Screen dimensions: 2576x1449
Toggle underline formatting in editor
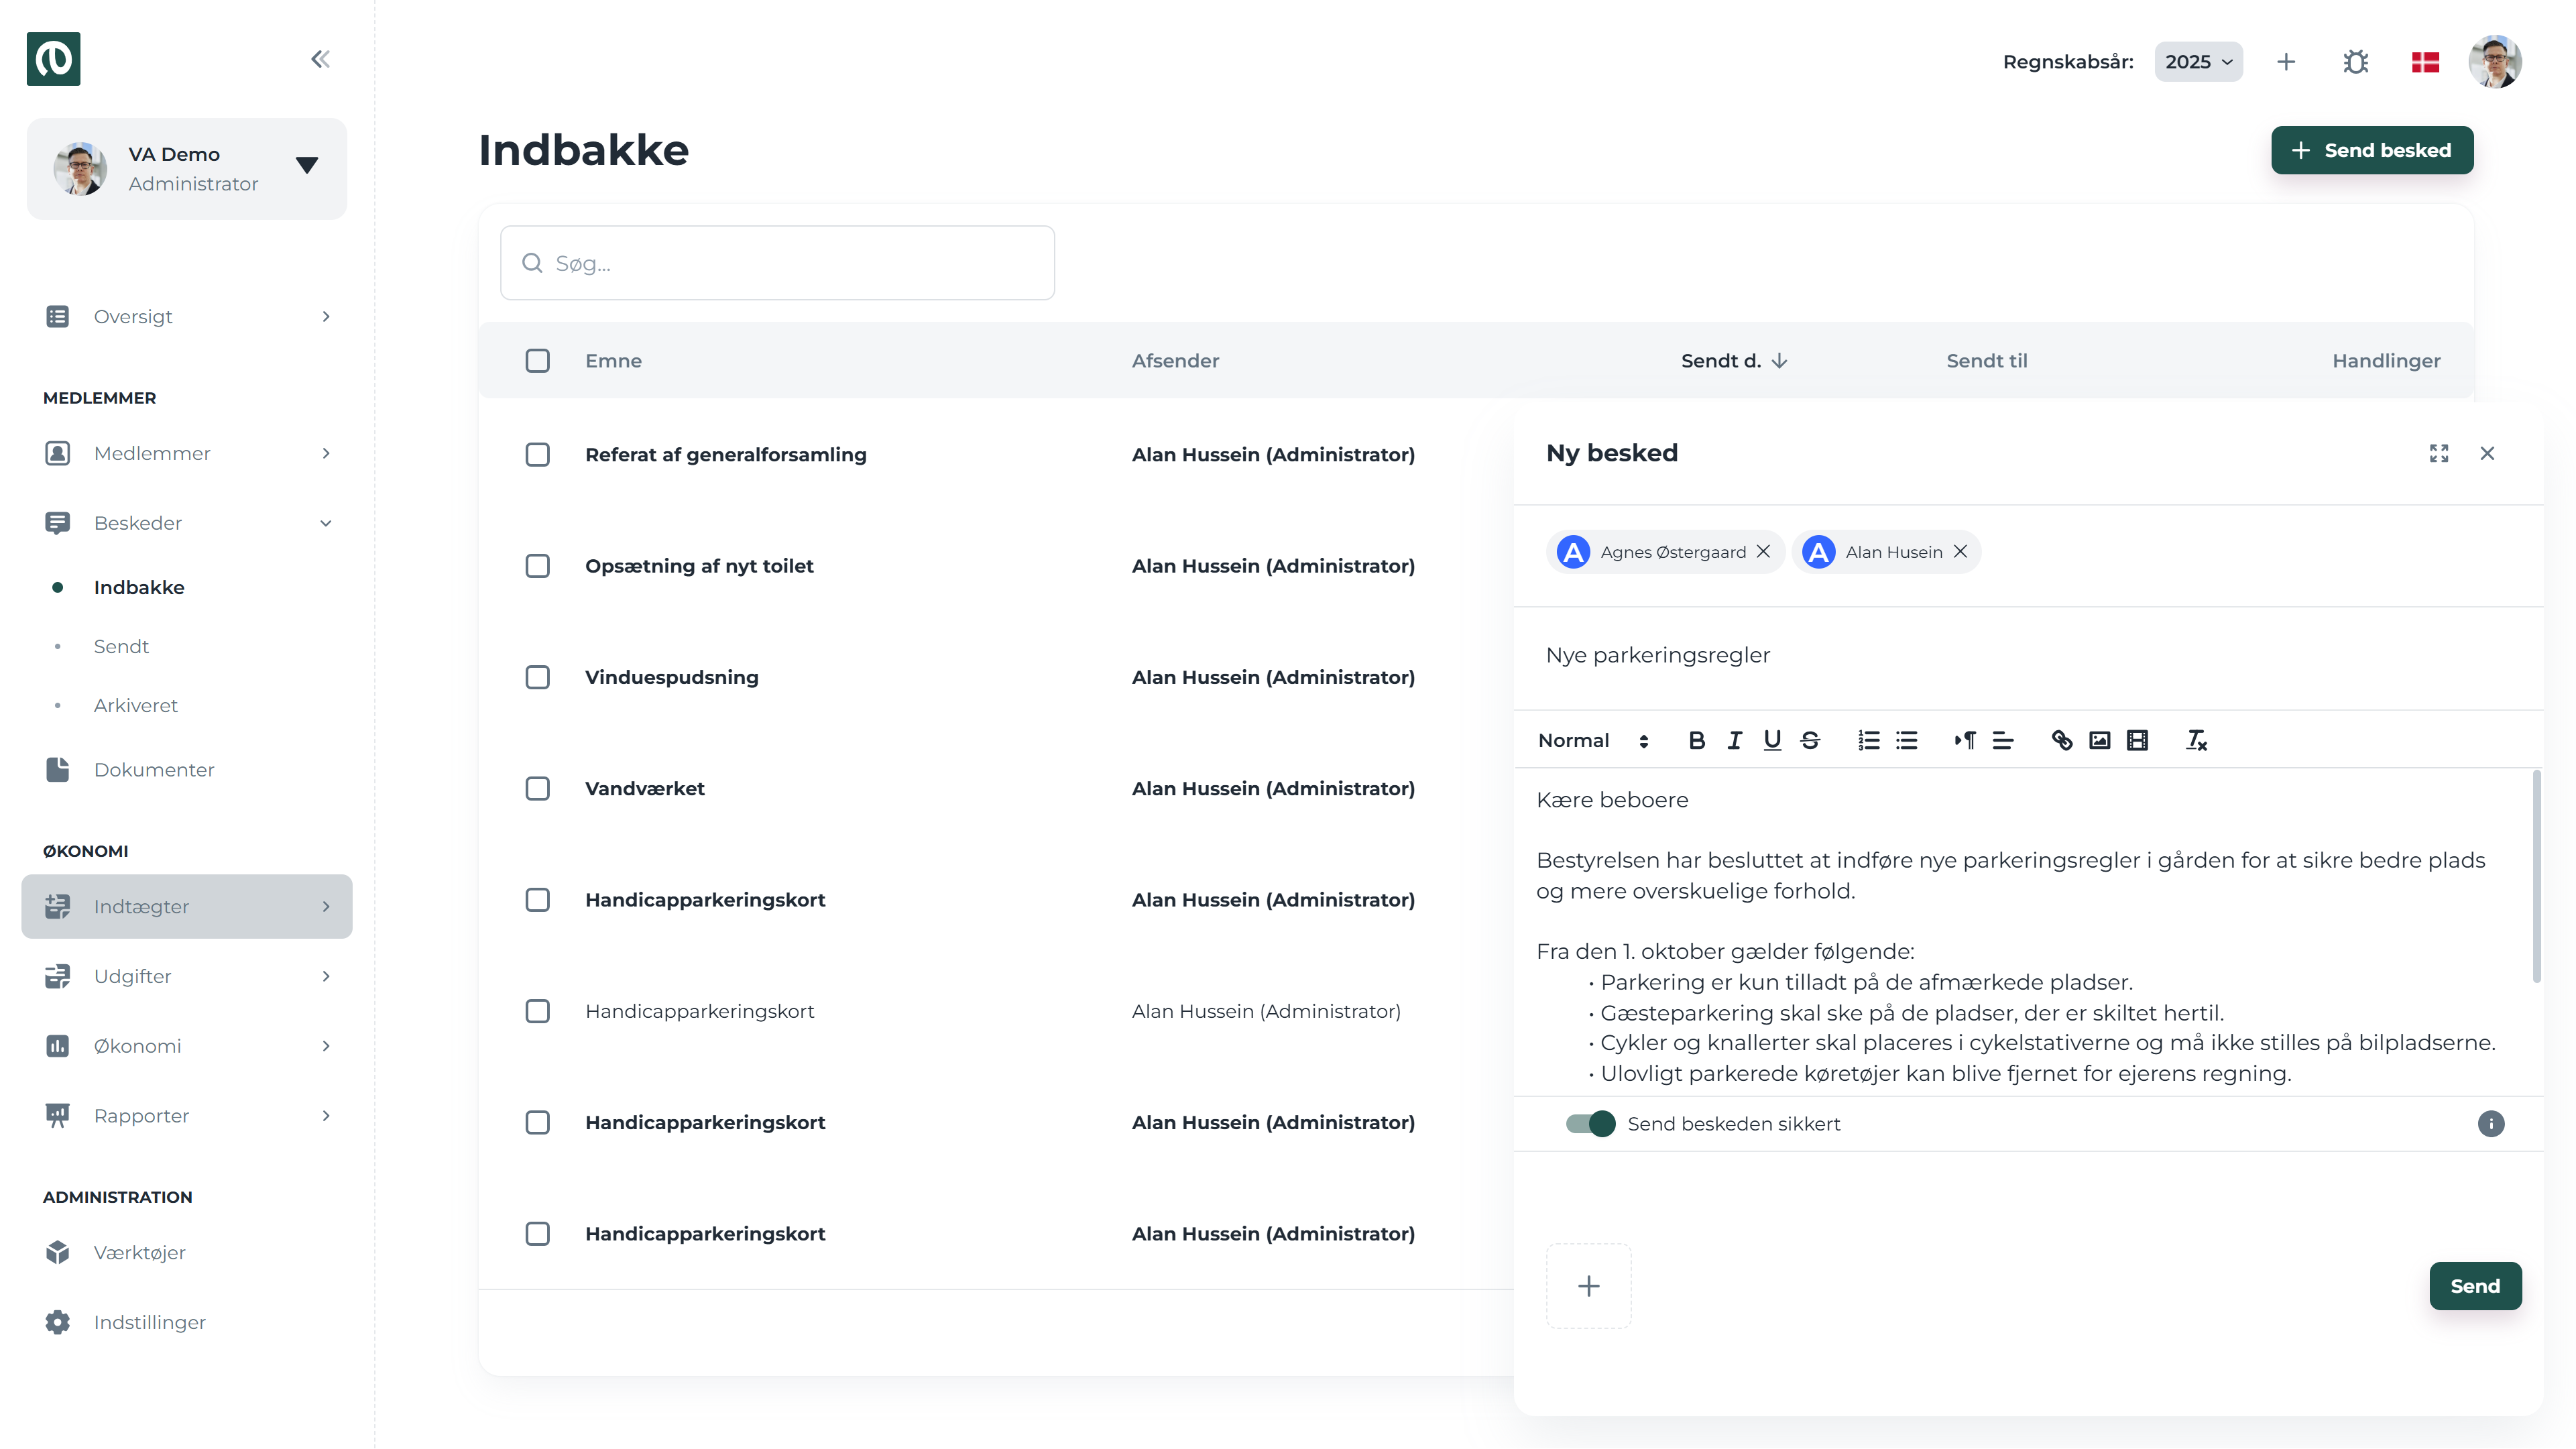tap(1772, 740)
